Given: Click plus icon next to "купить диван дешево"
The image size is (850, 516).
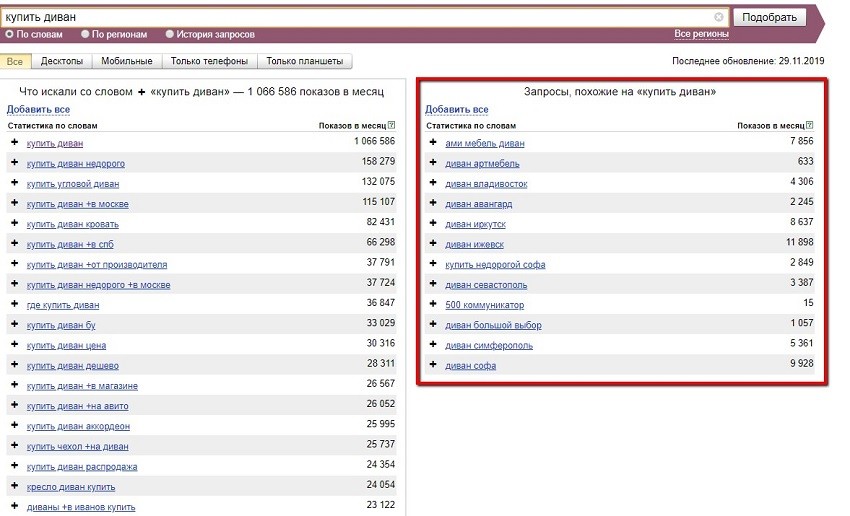Looking at the screenshot, I should (15, 364).
